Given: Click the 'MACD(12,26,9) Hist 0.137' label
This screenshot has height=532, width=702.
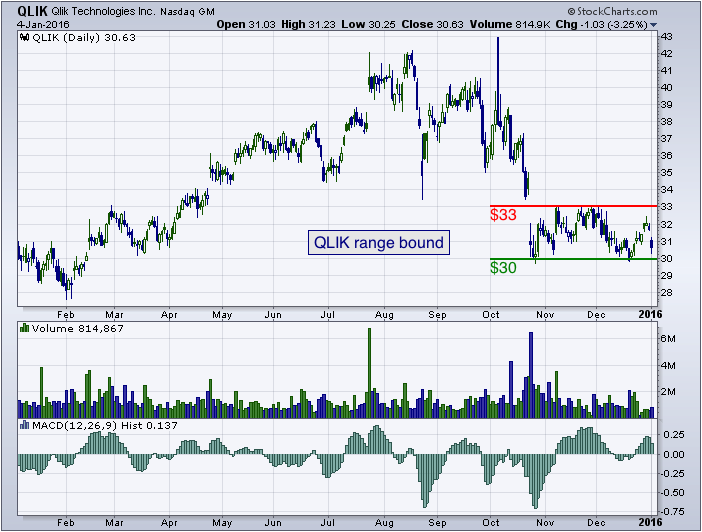Looking at the screenshot, I should click(104, 425).
